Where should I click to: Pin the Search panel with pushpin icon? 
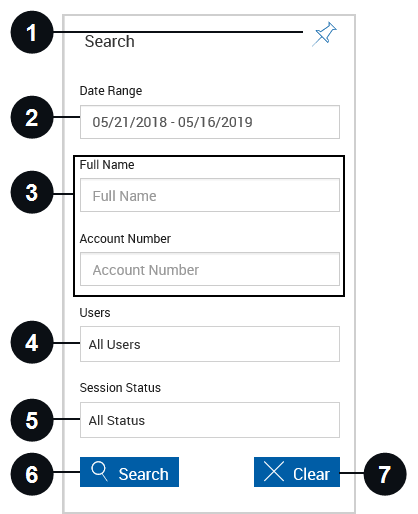[324, 34]
